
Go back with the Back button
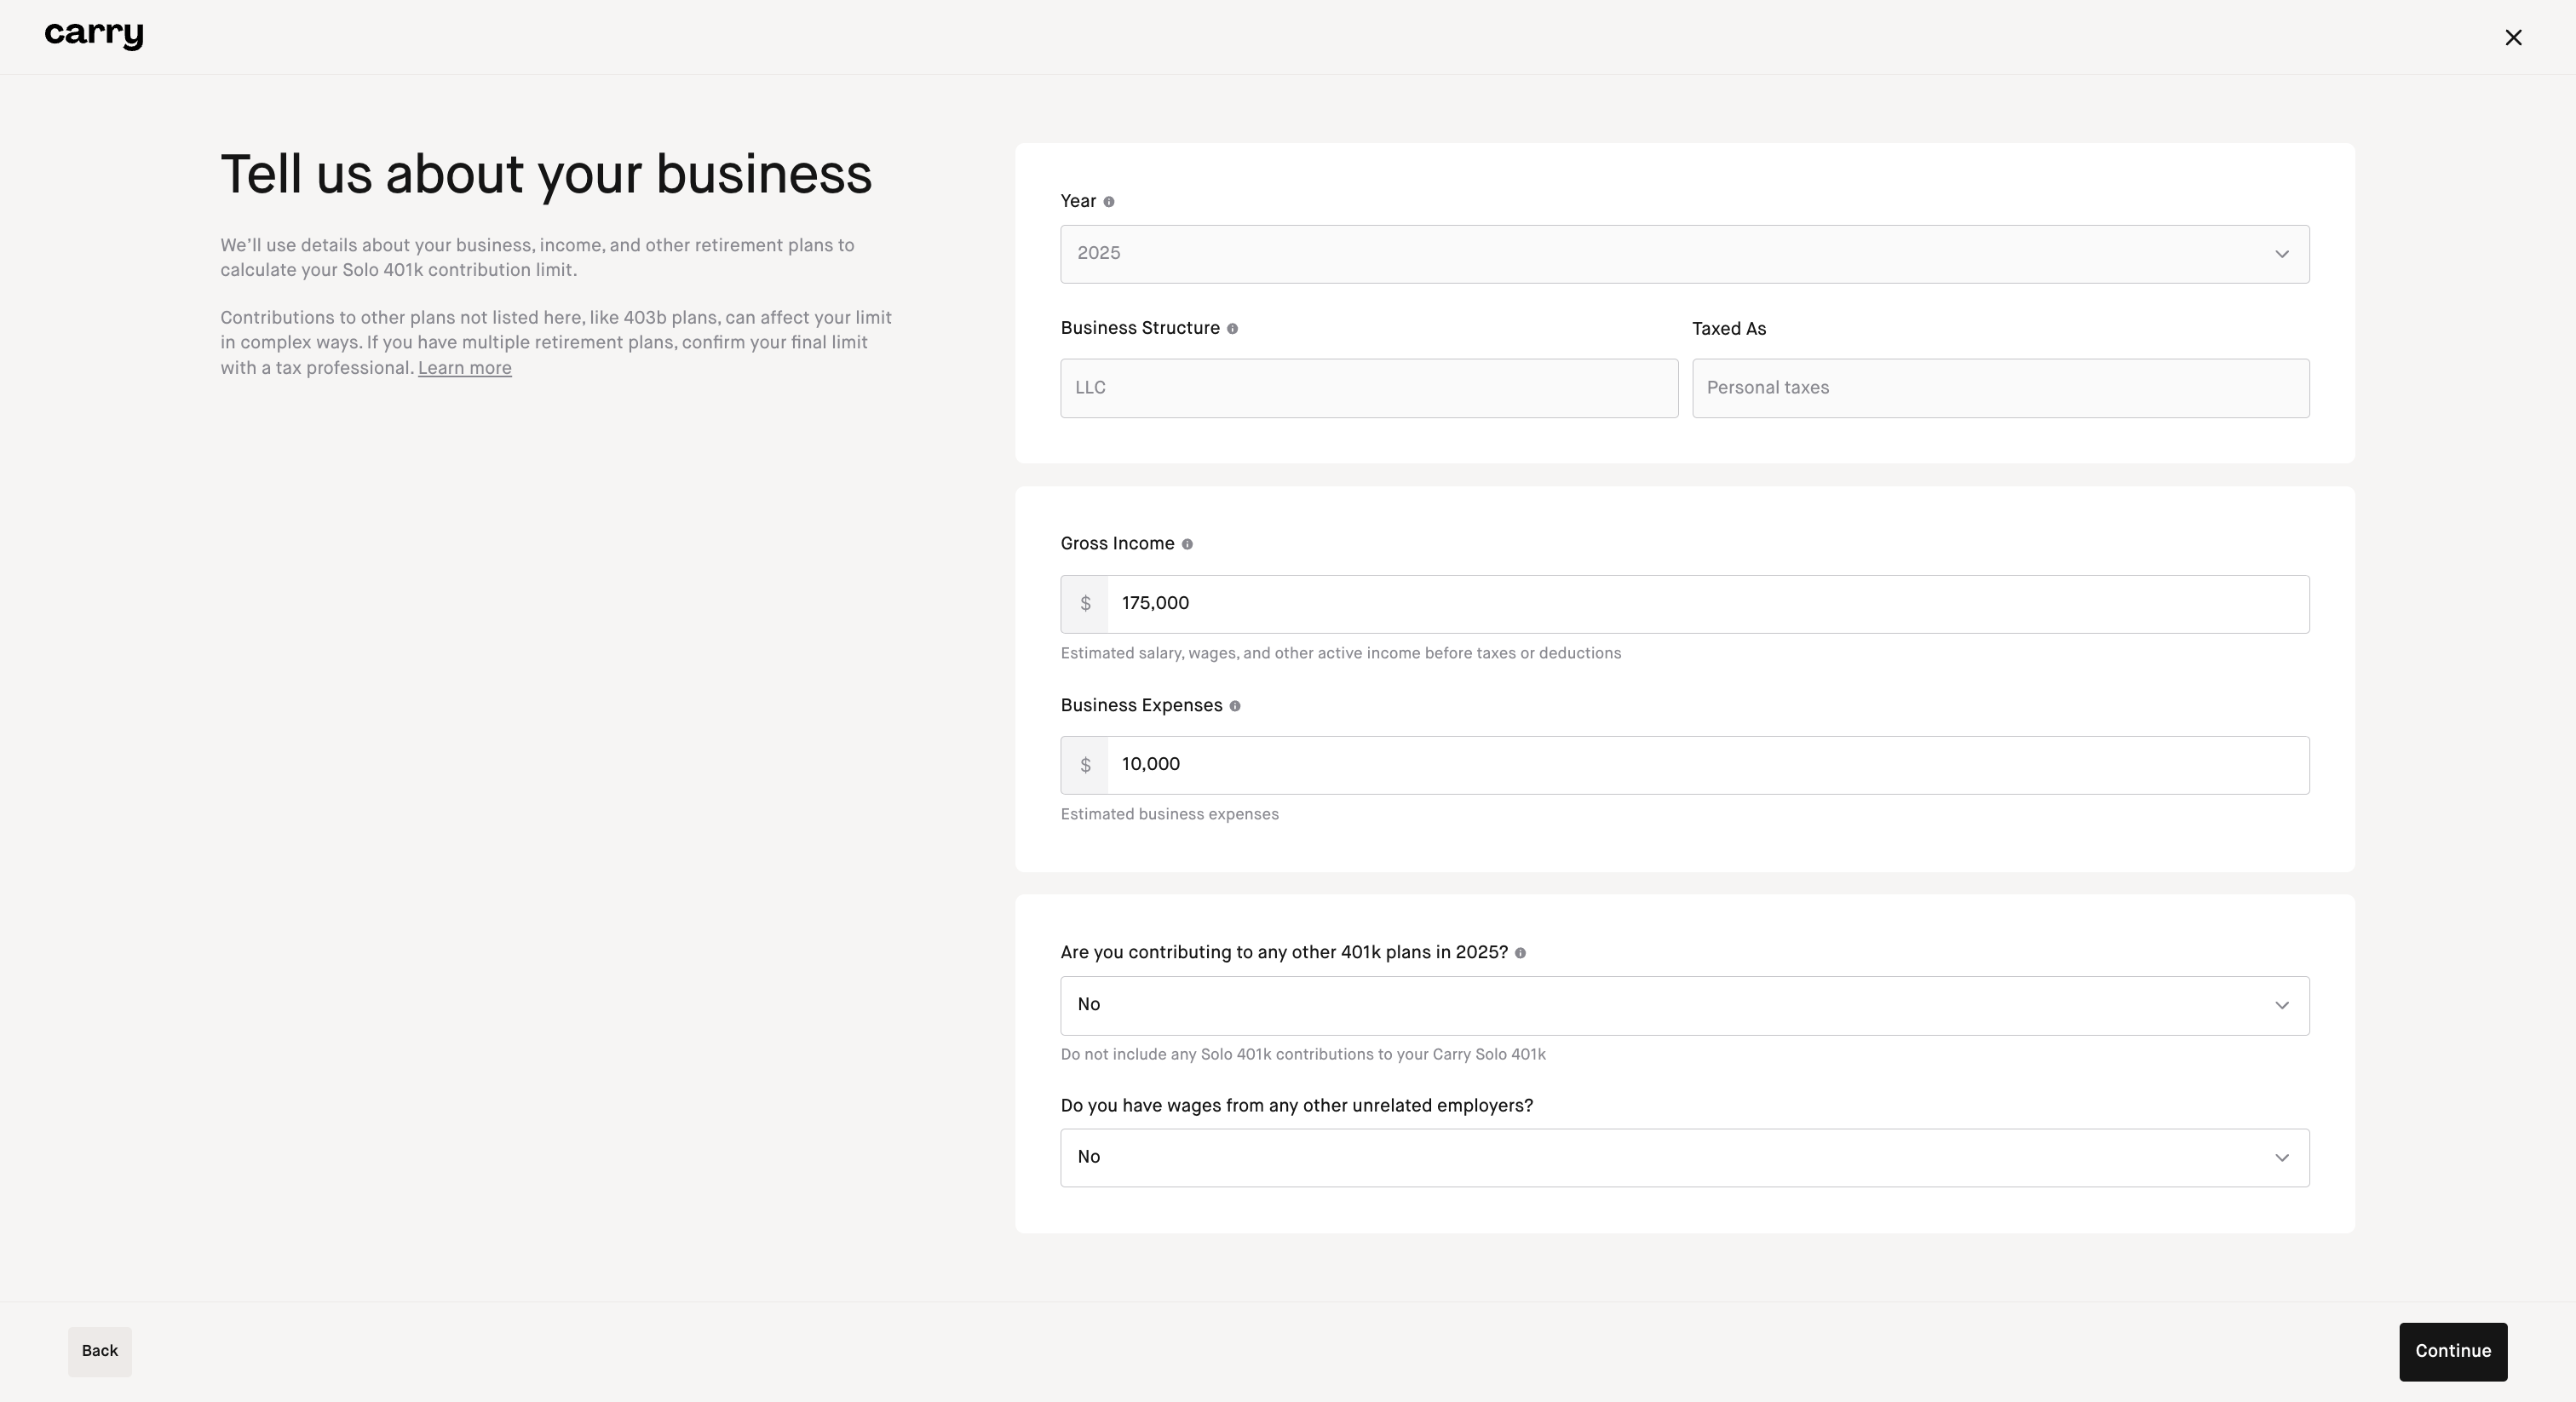coord(100,1351)
